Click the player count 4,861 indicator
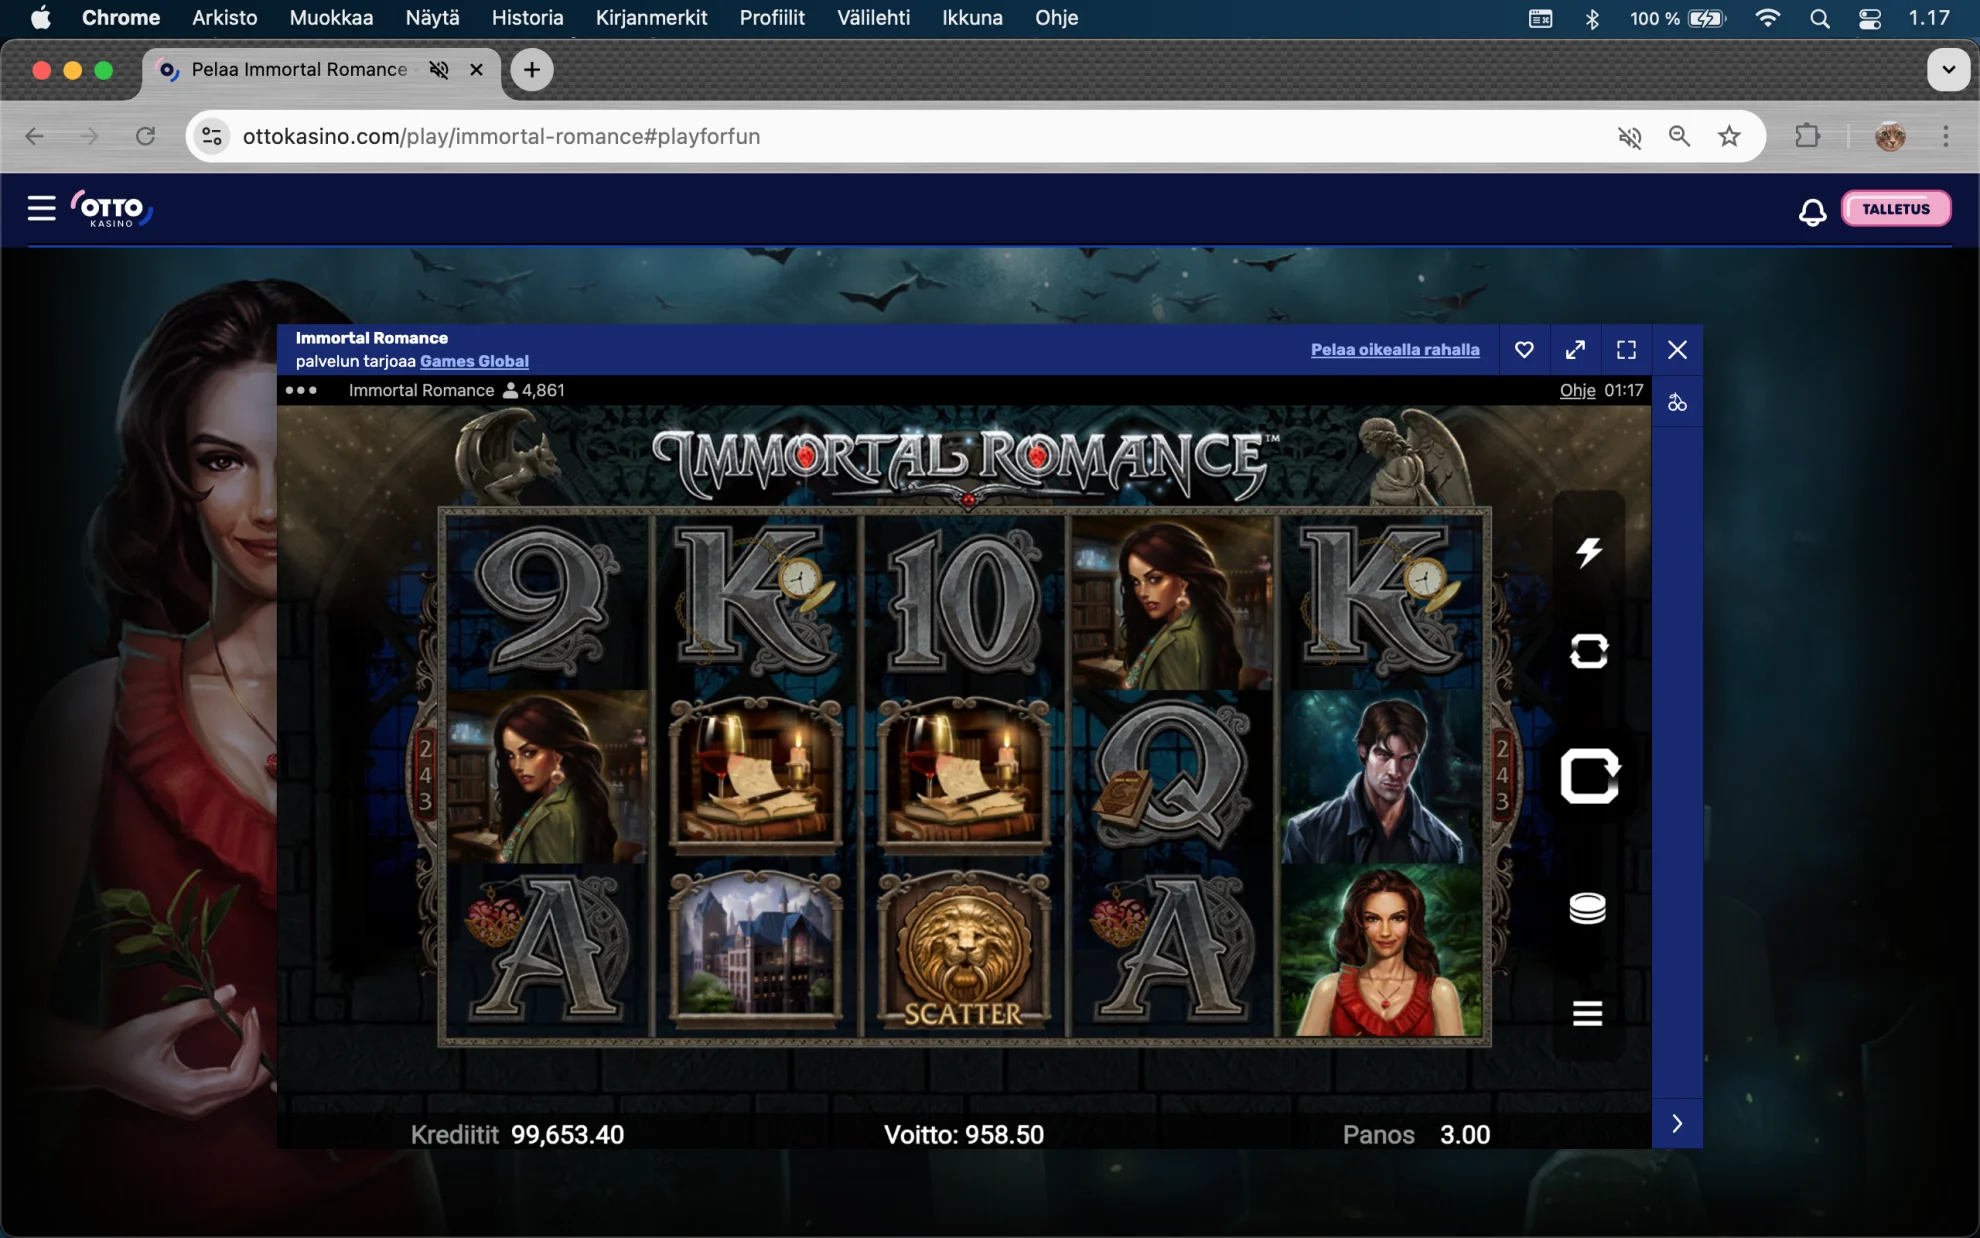Screen dimensions: 1980x1238 tap(534, 390)
